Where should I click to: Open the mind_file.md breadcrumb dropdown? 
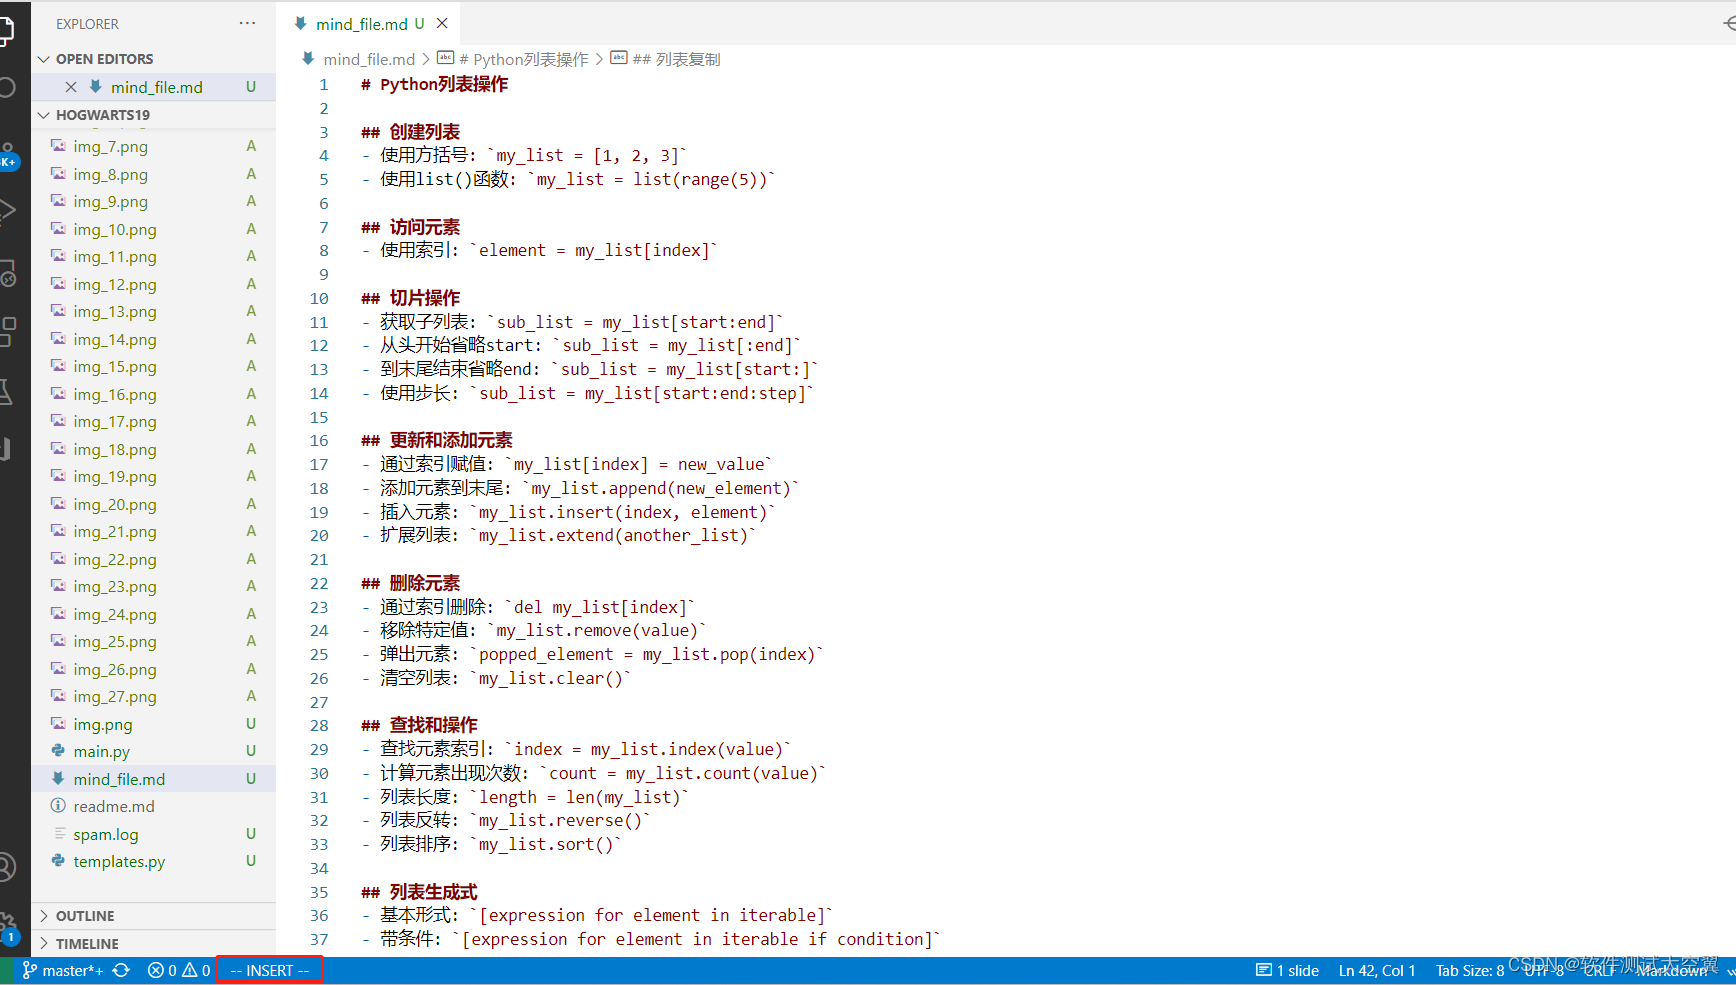(x=369, y=59)
